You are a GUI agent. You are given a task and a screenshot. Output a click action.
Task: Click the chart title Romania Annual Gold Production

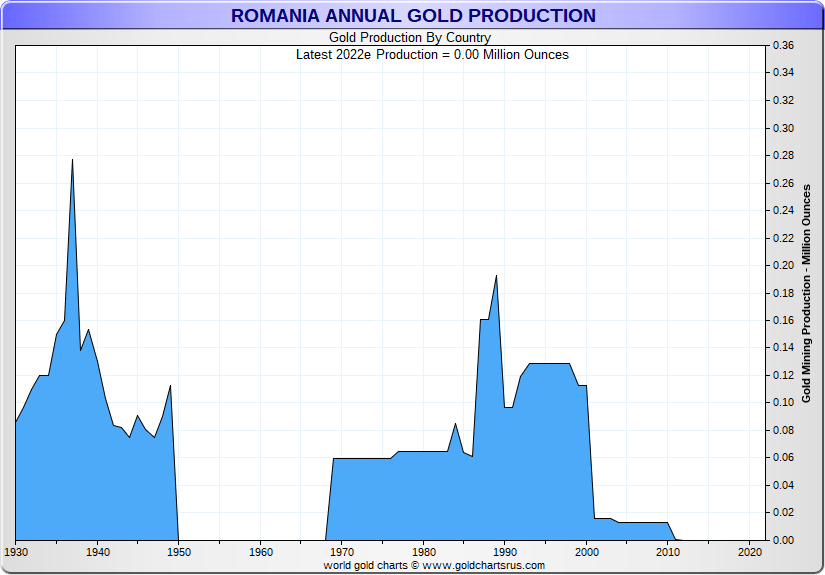pyautogui.click(x=413, y=16)
